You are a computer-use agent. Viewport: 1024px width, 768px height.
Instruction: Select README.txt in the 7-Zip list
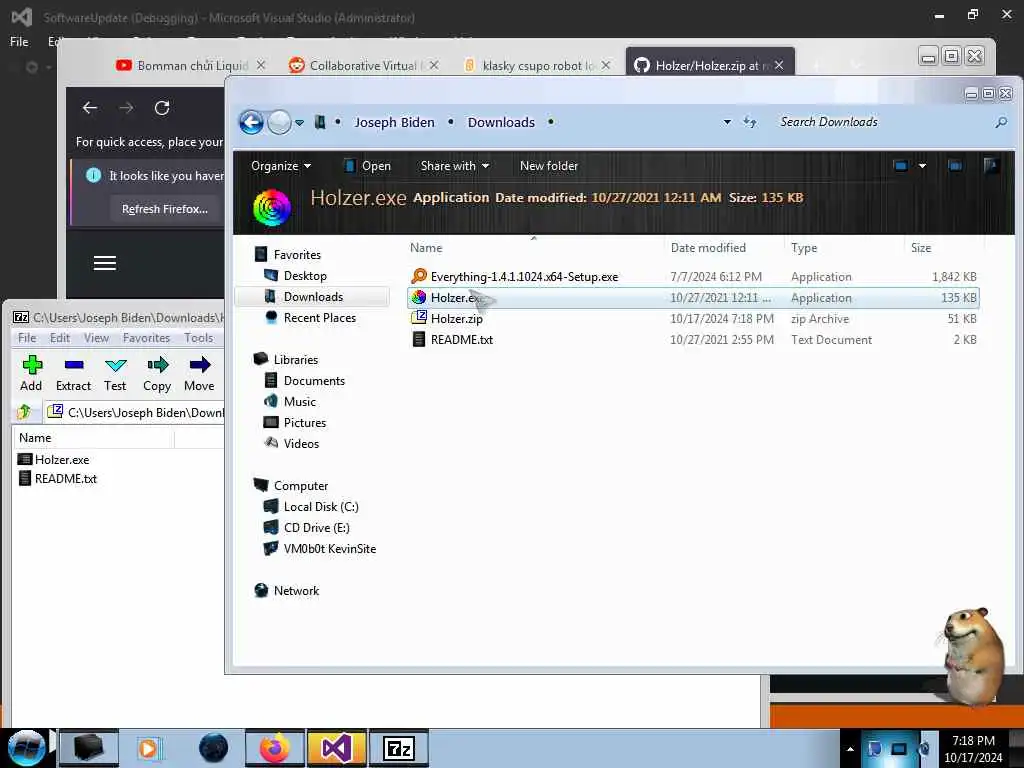pos(65,479)
